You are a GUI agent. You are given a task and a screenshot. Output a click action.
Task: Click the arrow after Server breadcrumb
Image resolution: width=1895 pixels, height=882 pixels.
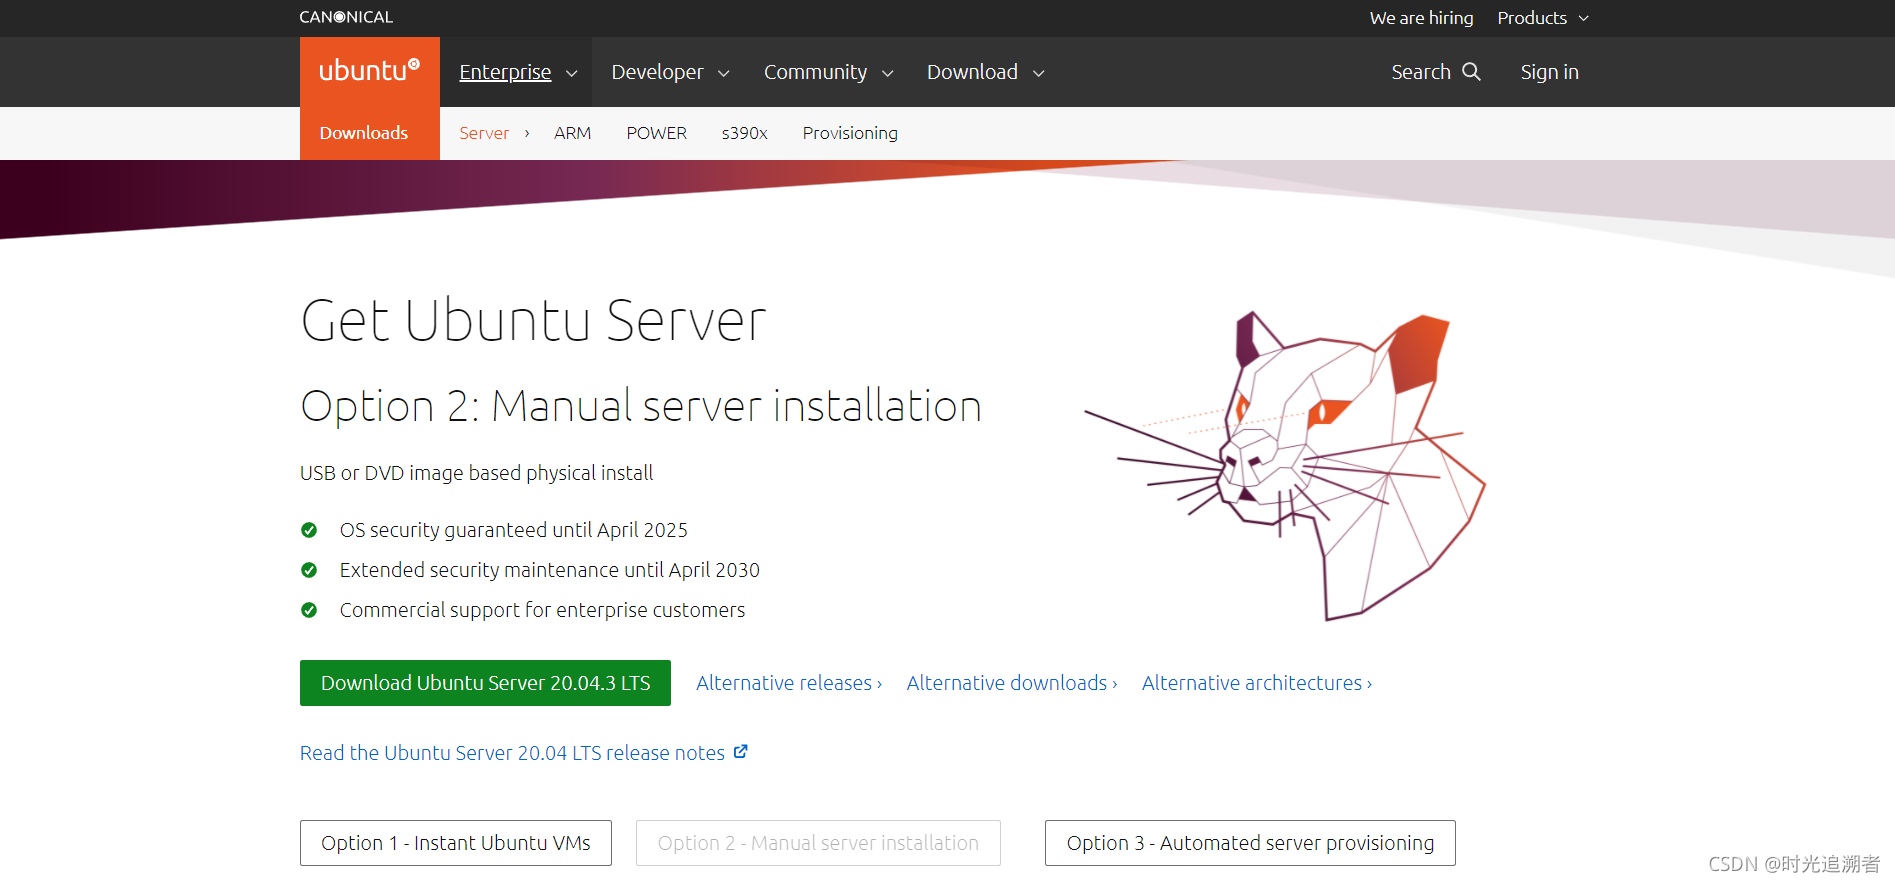click(527, 133)
